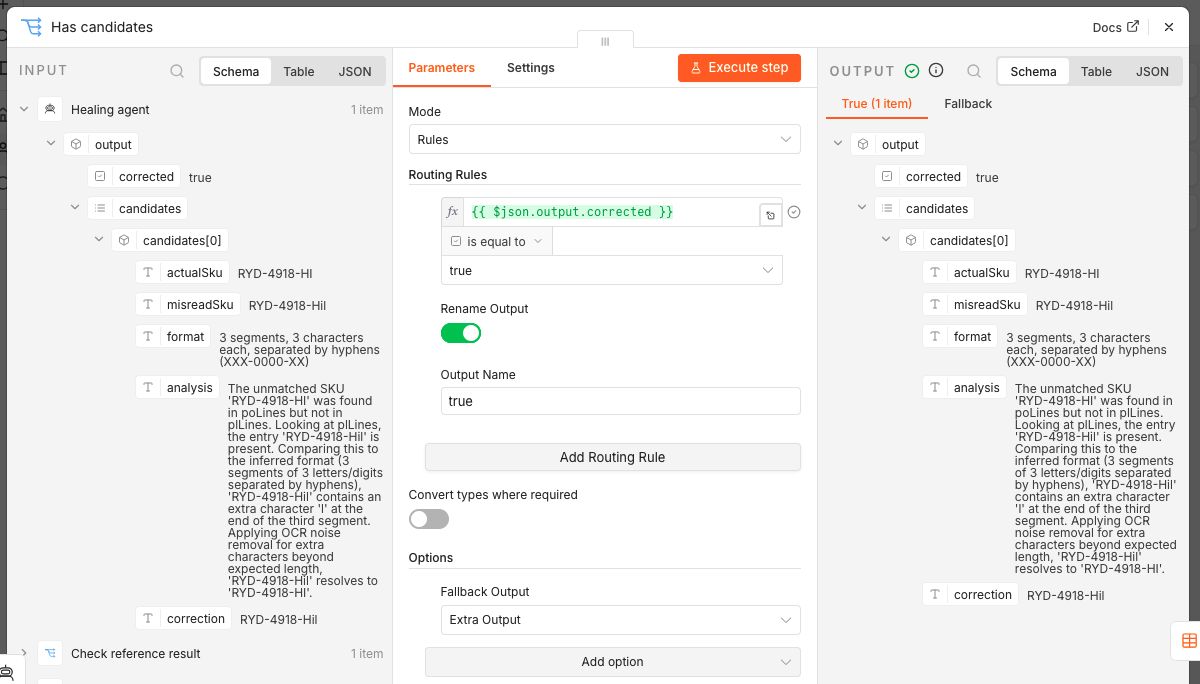The height and width of the screenshot is (684, 1200).
Task: Select output JSON view
Action: click(1152, 71)
